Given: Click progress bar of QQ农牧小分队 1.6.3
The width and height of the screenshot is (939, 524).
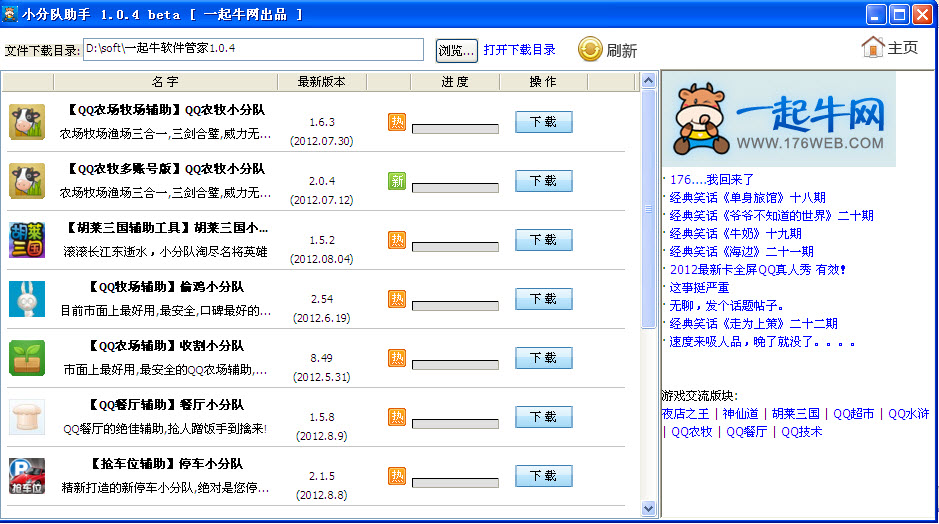Looking at the screenshot, I should (x=455, y=129).
